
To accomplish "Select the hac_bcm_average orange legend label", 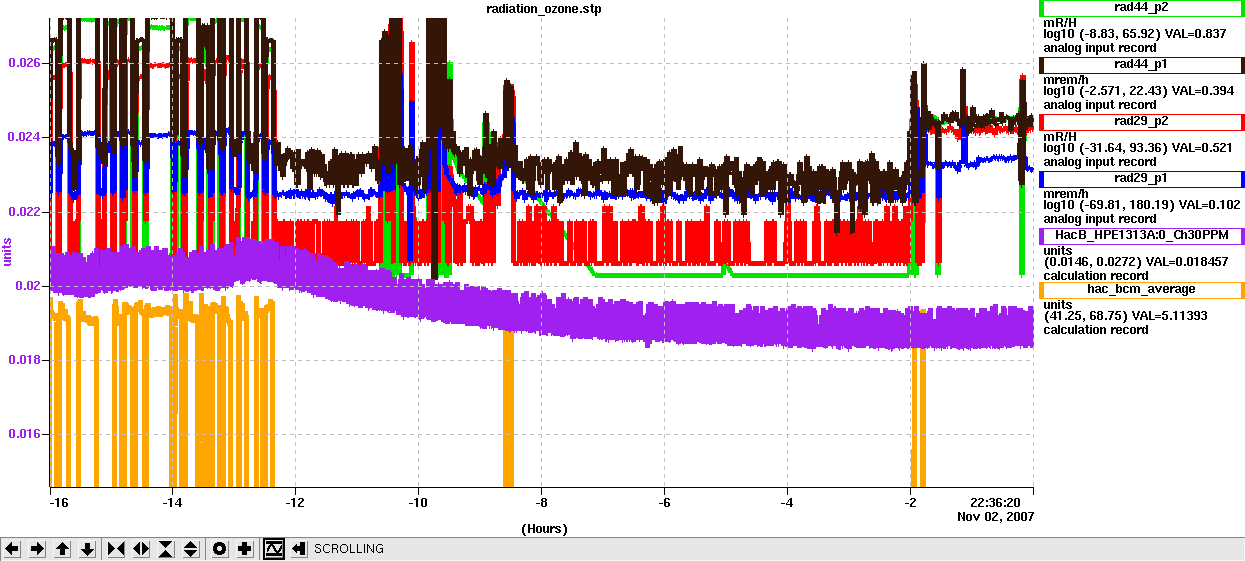I will (1143, 290).
